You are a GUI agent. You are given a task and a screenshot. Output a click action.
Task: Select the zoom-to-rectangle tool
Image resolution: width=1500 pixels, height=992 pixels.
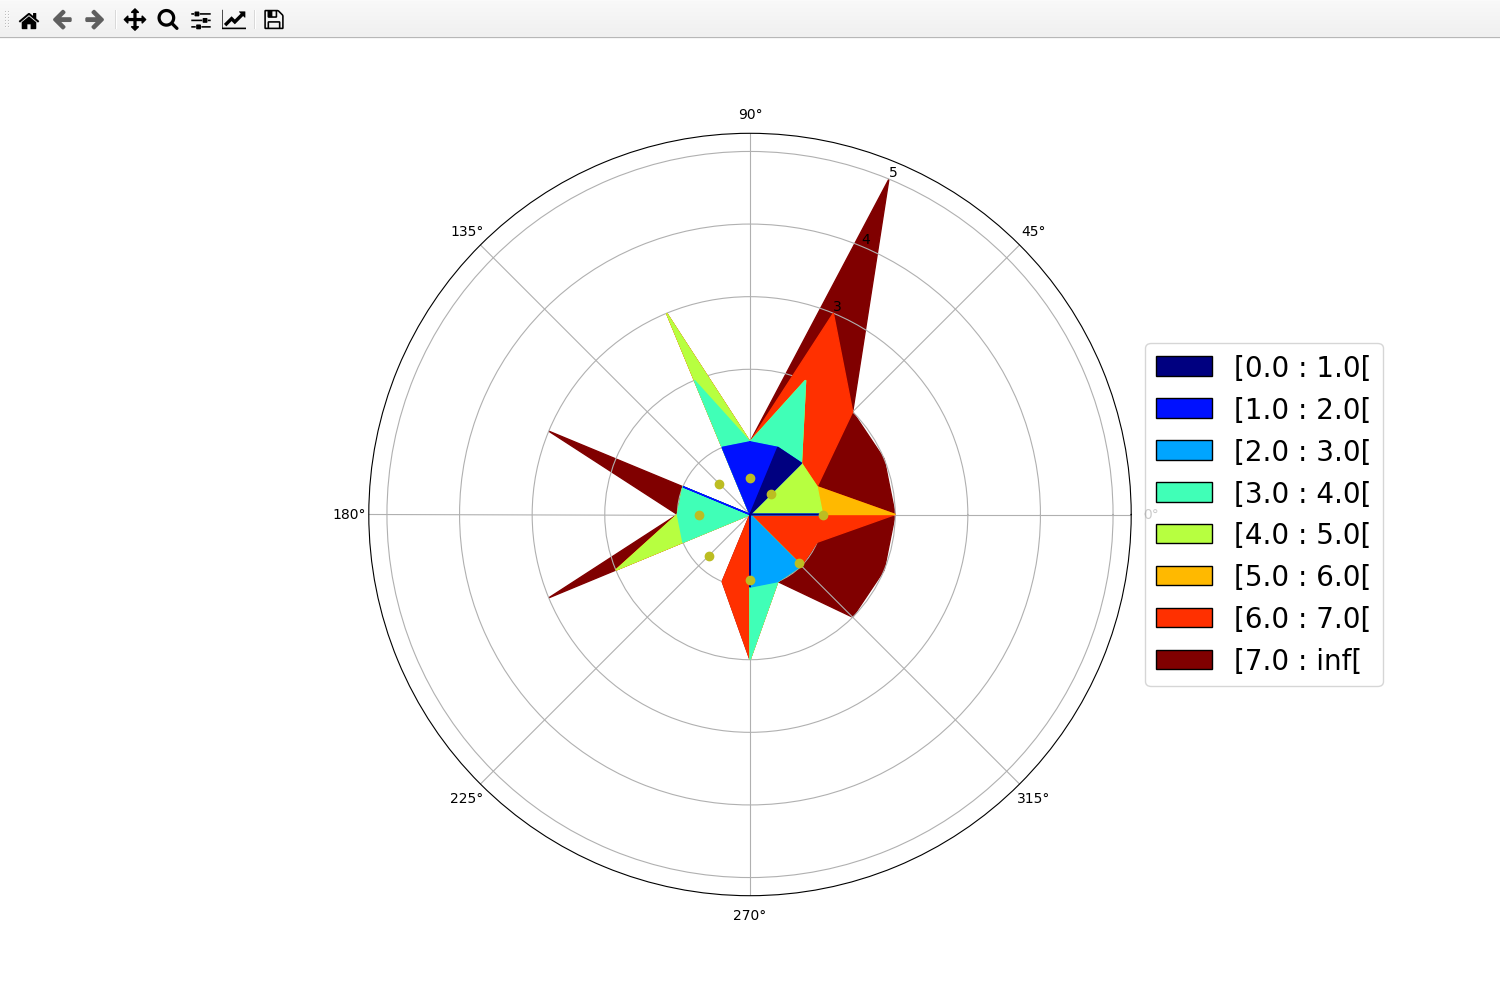(x=167, y=20)
